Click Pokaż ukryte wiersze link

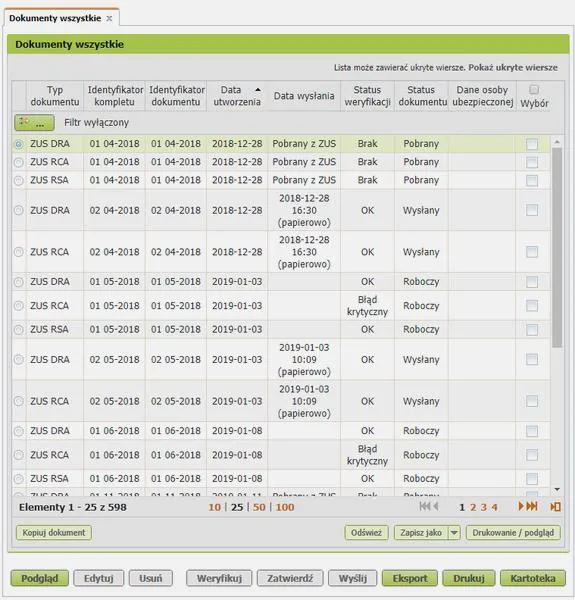coord(513,68)
